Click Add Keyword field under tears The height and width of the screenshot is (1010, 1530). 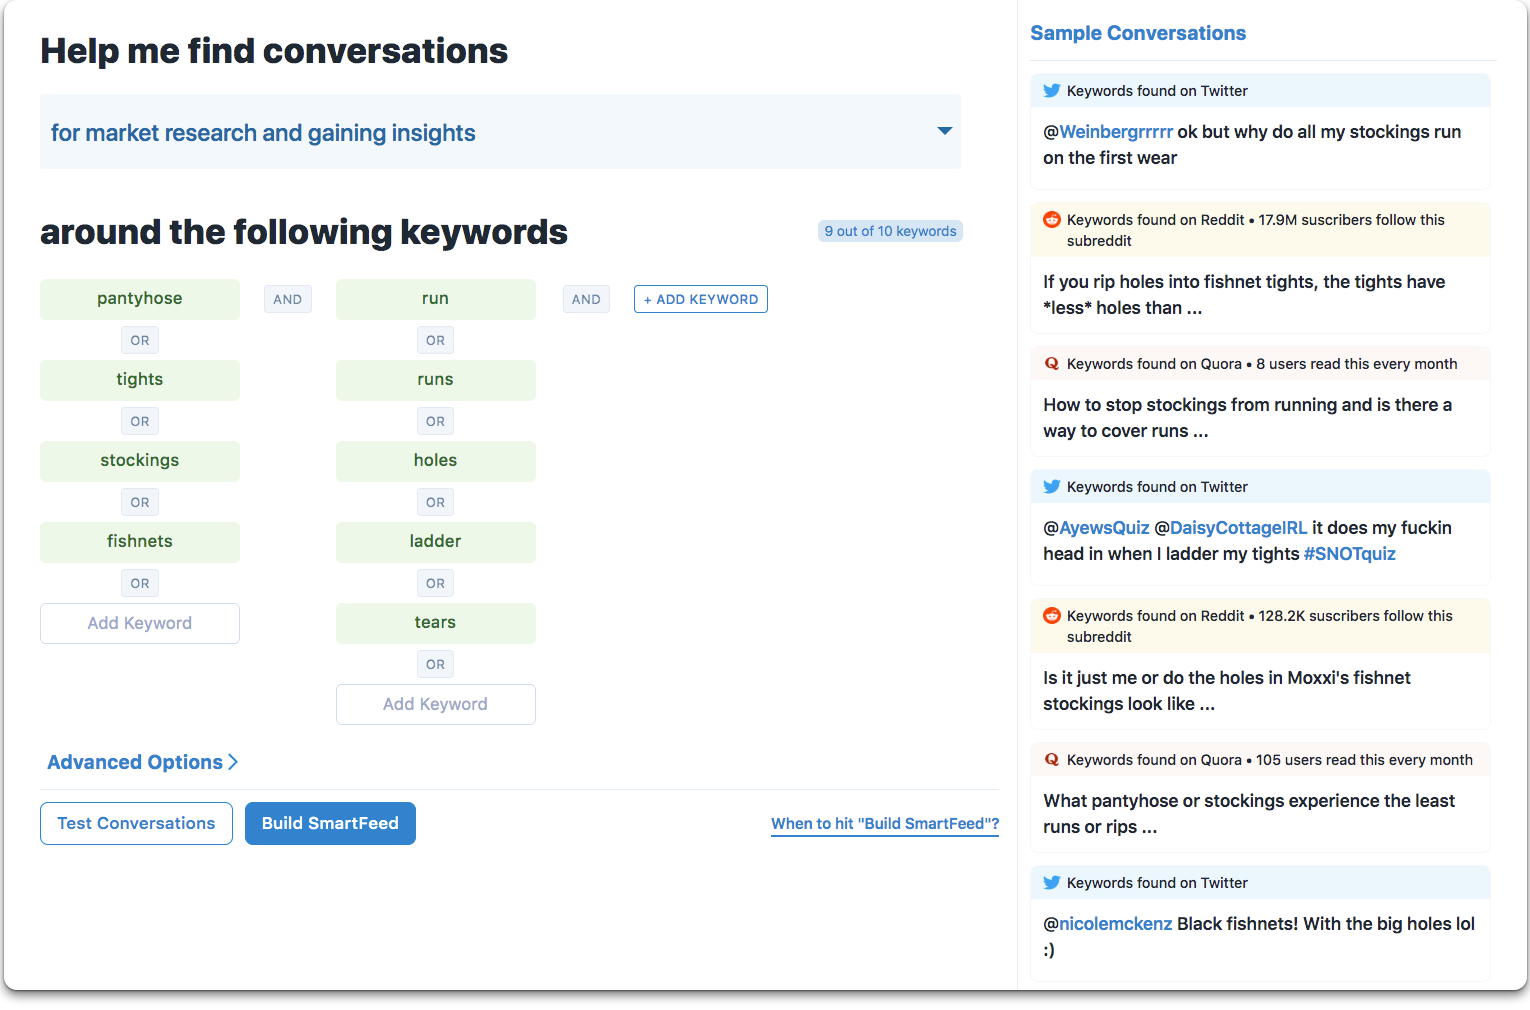tap(435, 704)
